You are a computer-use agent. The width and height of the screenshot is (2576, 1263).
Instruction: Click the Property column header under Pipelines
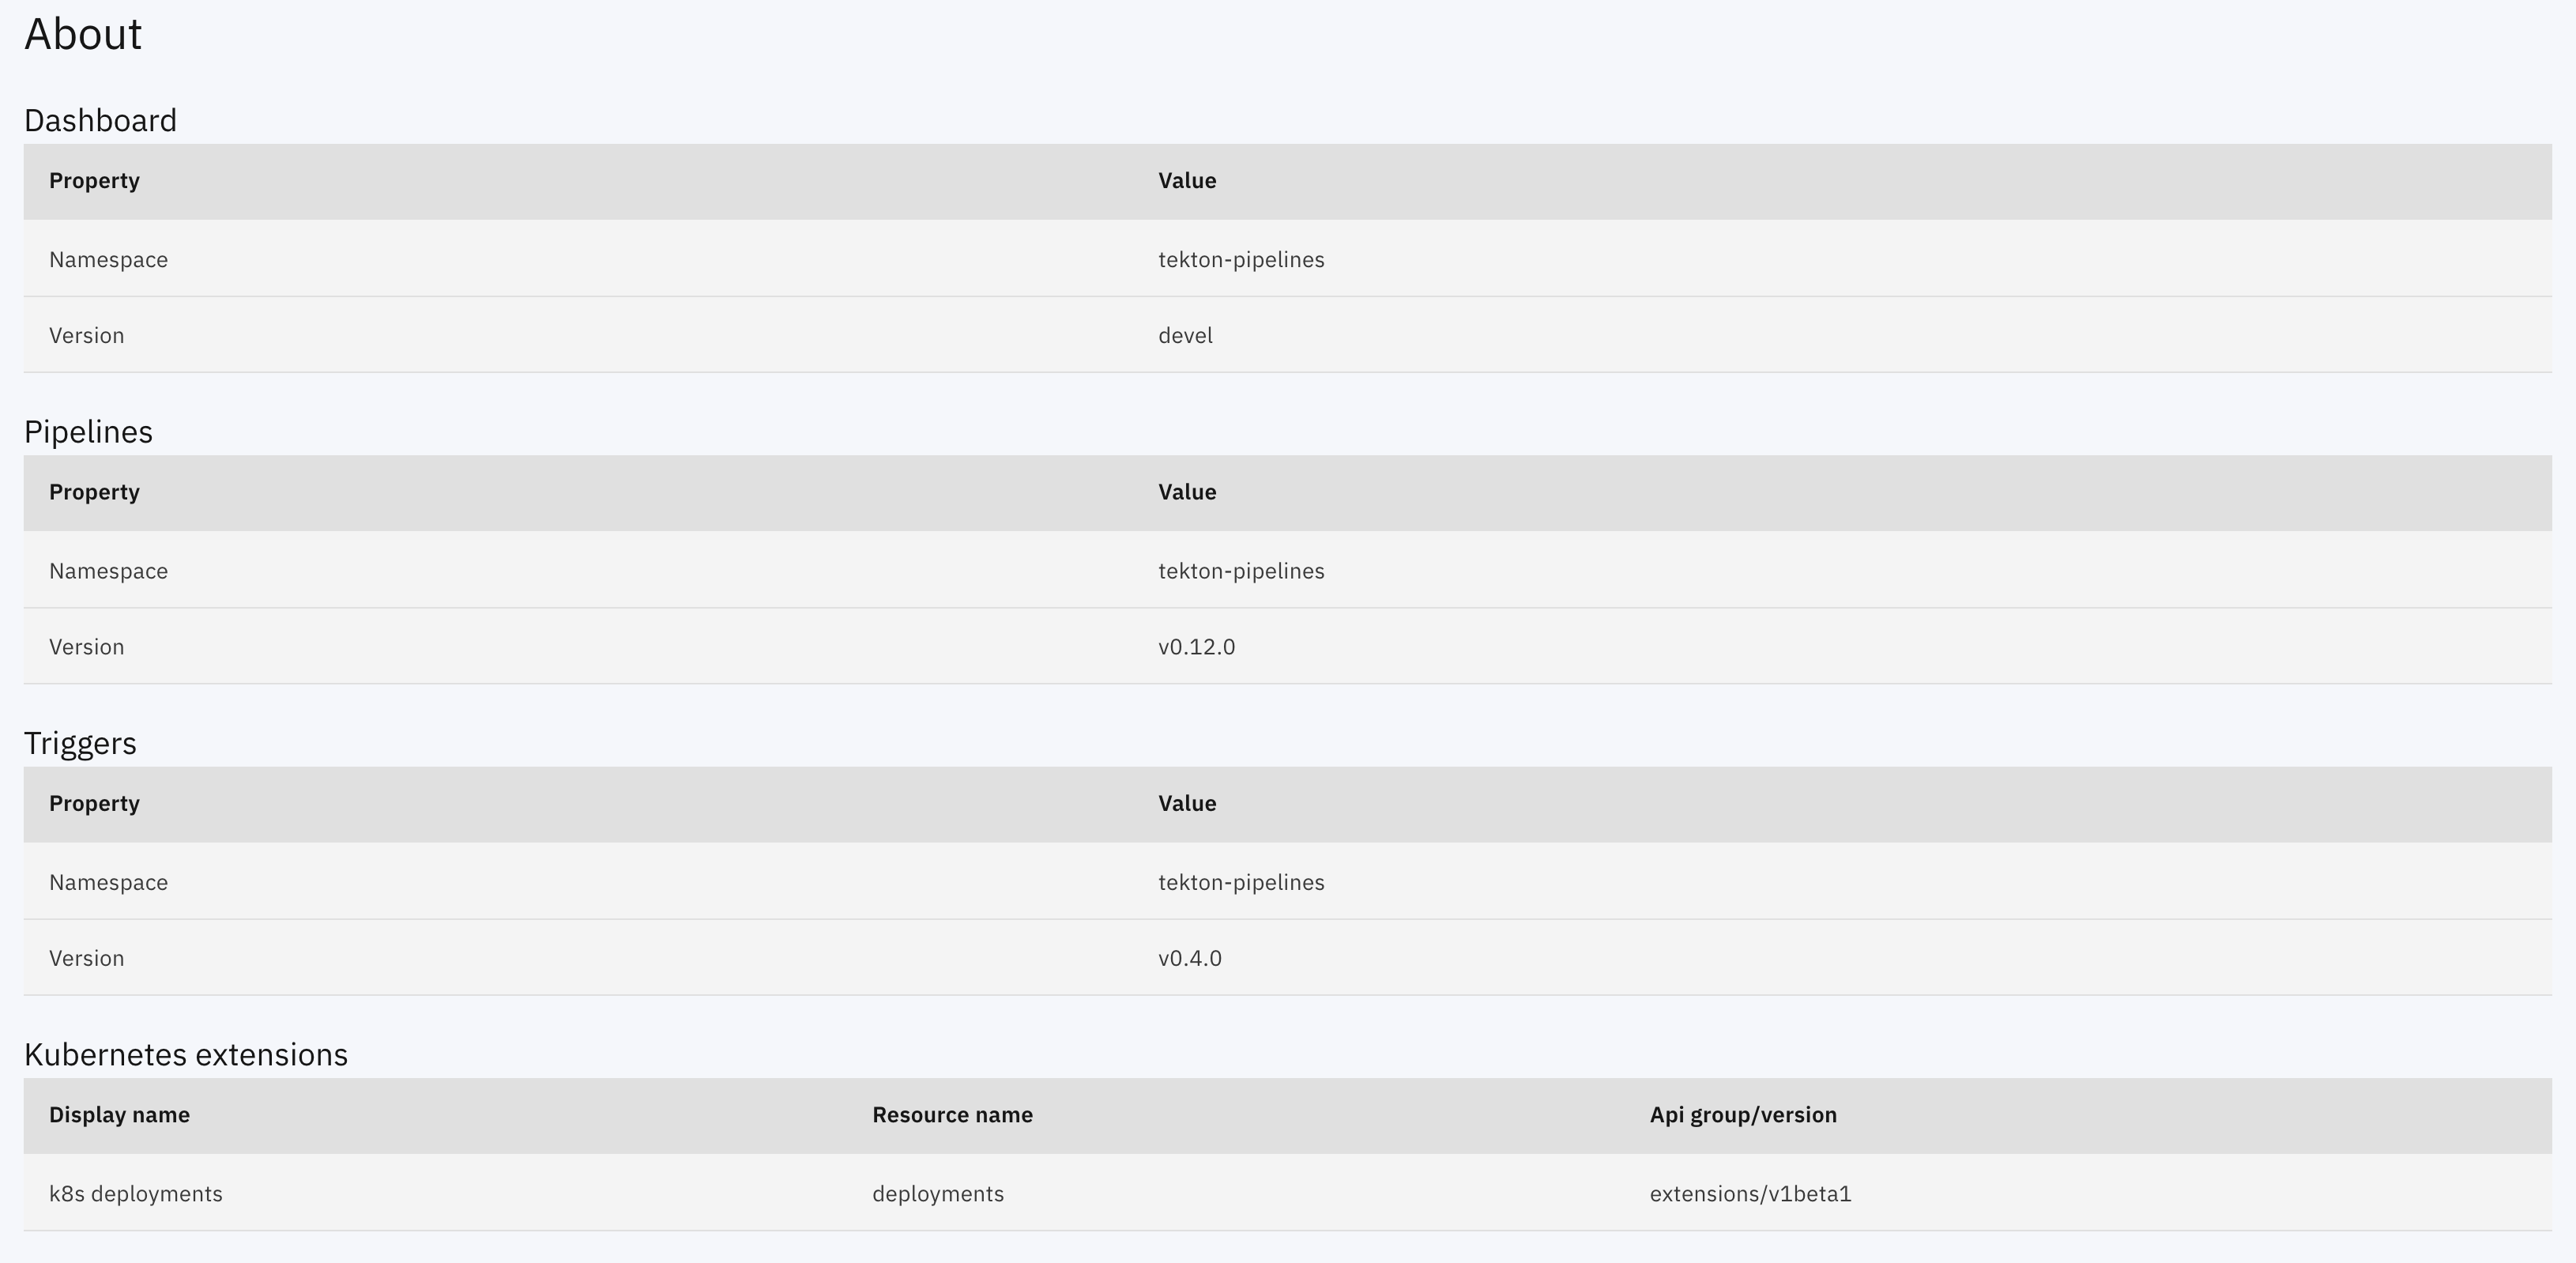pos(93,492)
